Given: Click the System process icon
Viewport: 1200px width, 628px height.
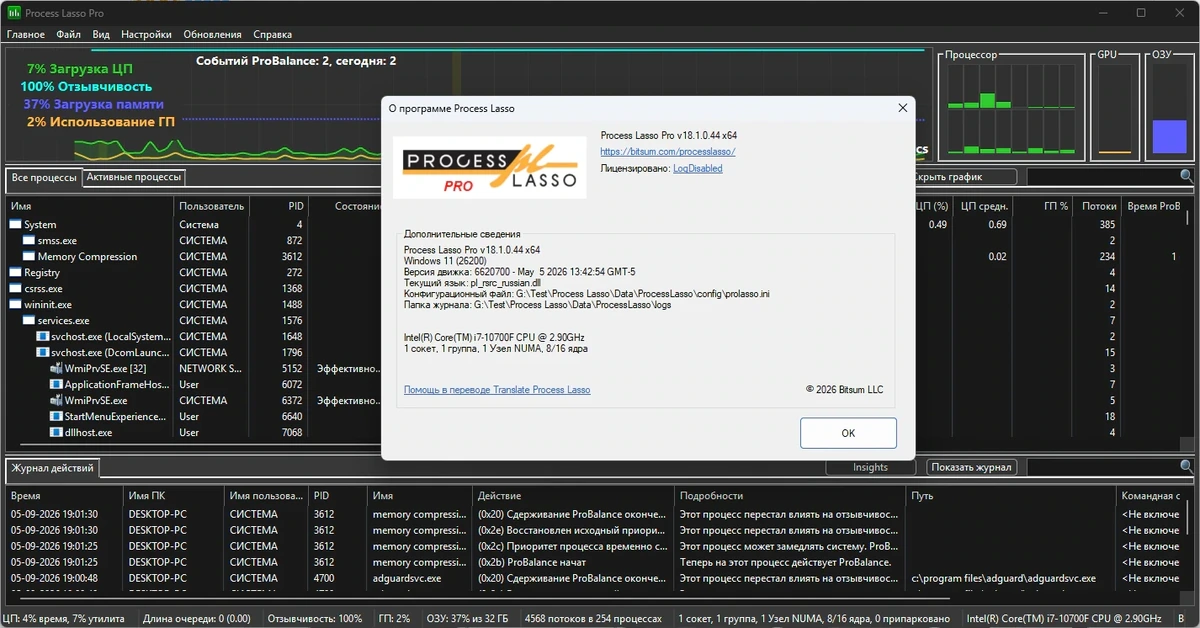Looking at the screenshot, I should click(15, 225).
